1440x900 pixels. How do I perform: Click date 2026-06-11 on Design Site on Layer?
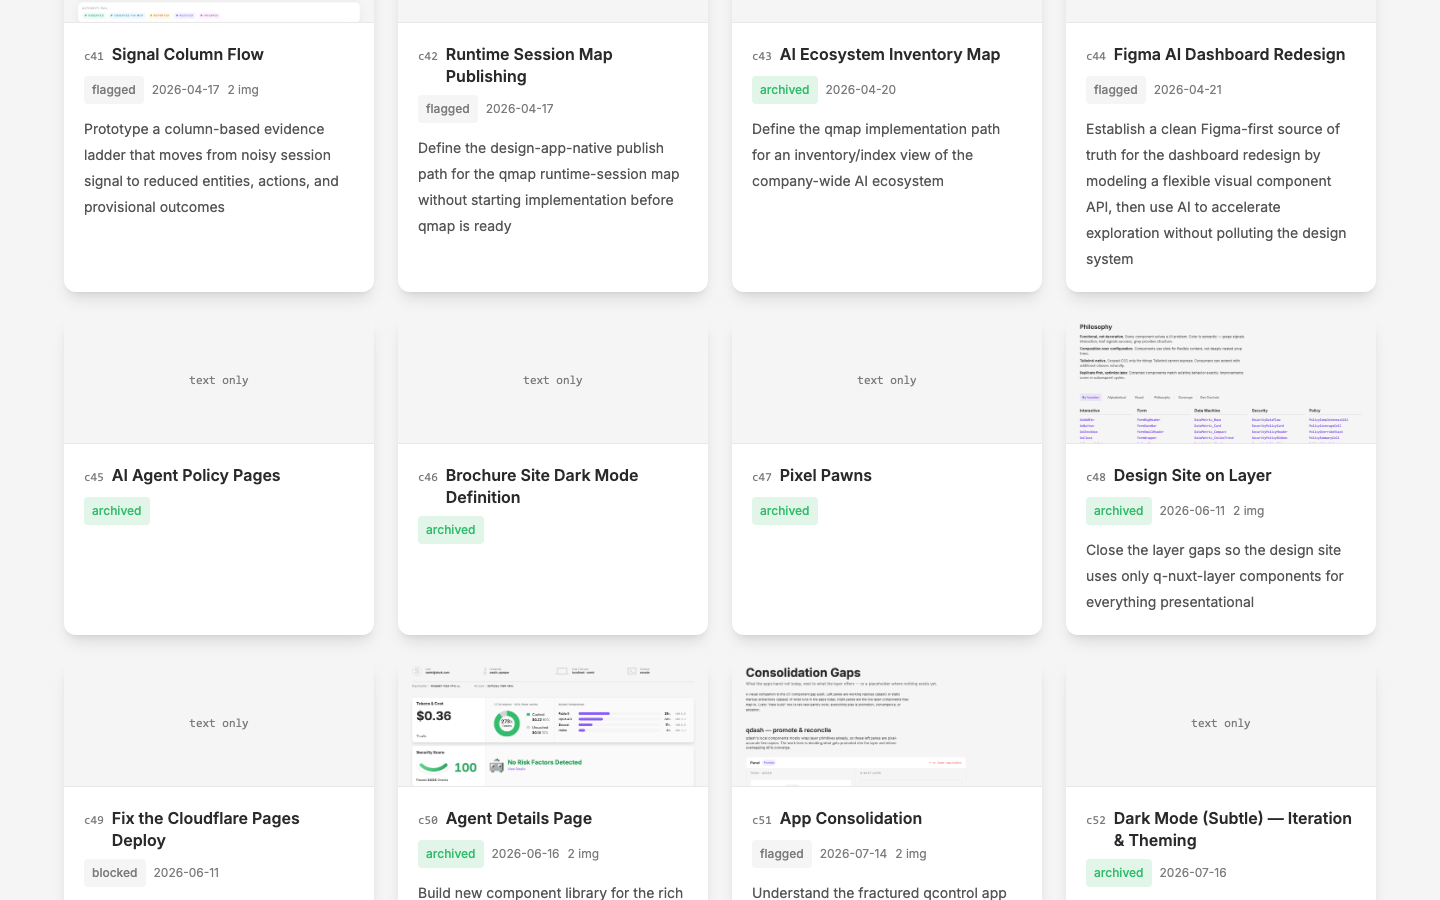pos(1192,511)
